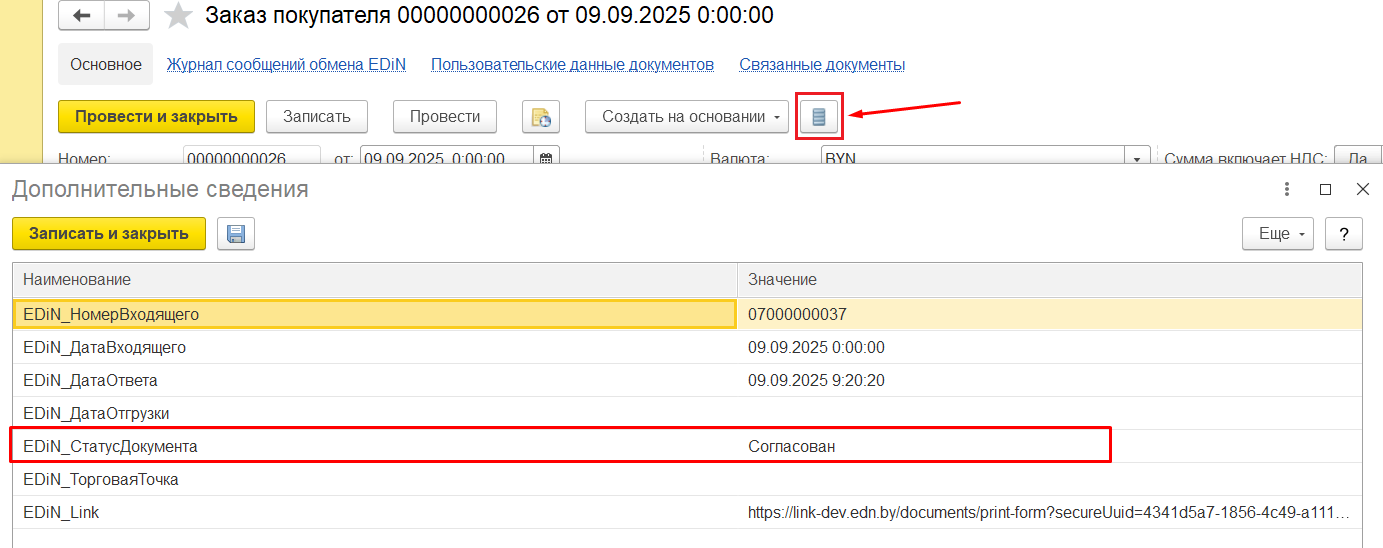Click the document movements report icon
Viewport: 1383px width, 548px height.
(541, 117)
